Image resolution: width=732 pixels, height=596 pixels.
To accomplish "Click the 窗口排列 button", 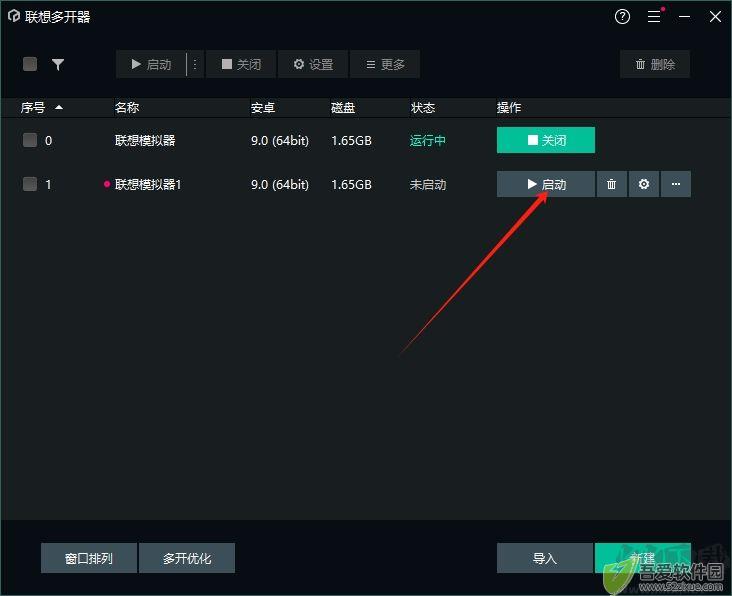I will pos(89,558).
